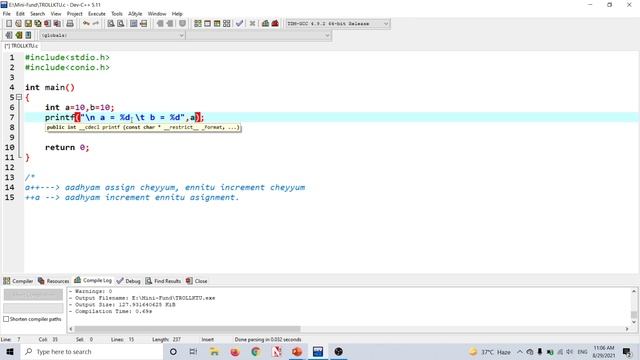This screenshot has width=640, height=360.
Task: Click the '#include<conio.h>' line
Action: click(67, 67)
